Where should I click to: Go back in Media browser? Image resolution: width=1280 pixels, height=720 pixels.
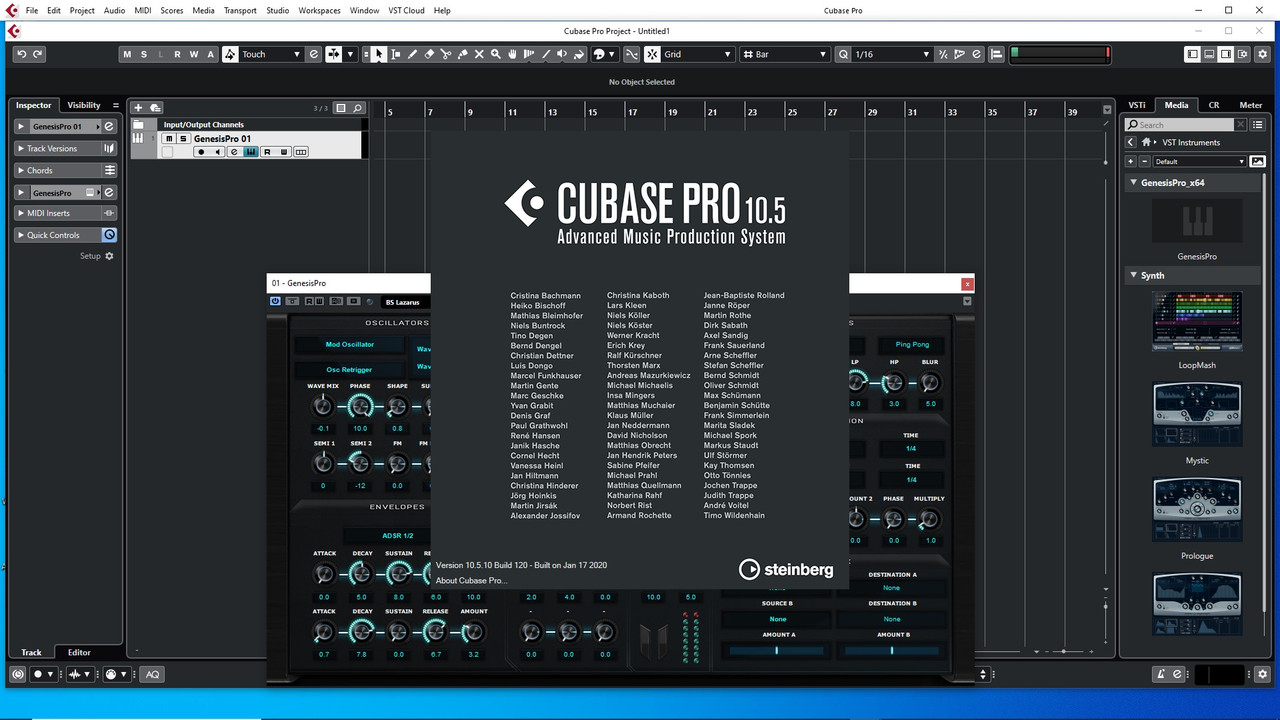1131,142
